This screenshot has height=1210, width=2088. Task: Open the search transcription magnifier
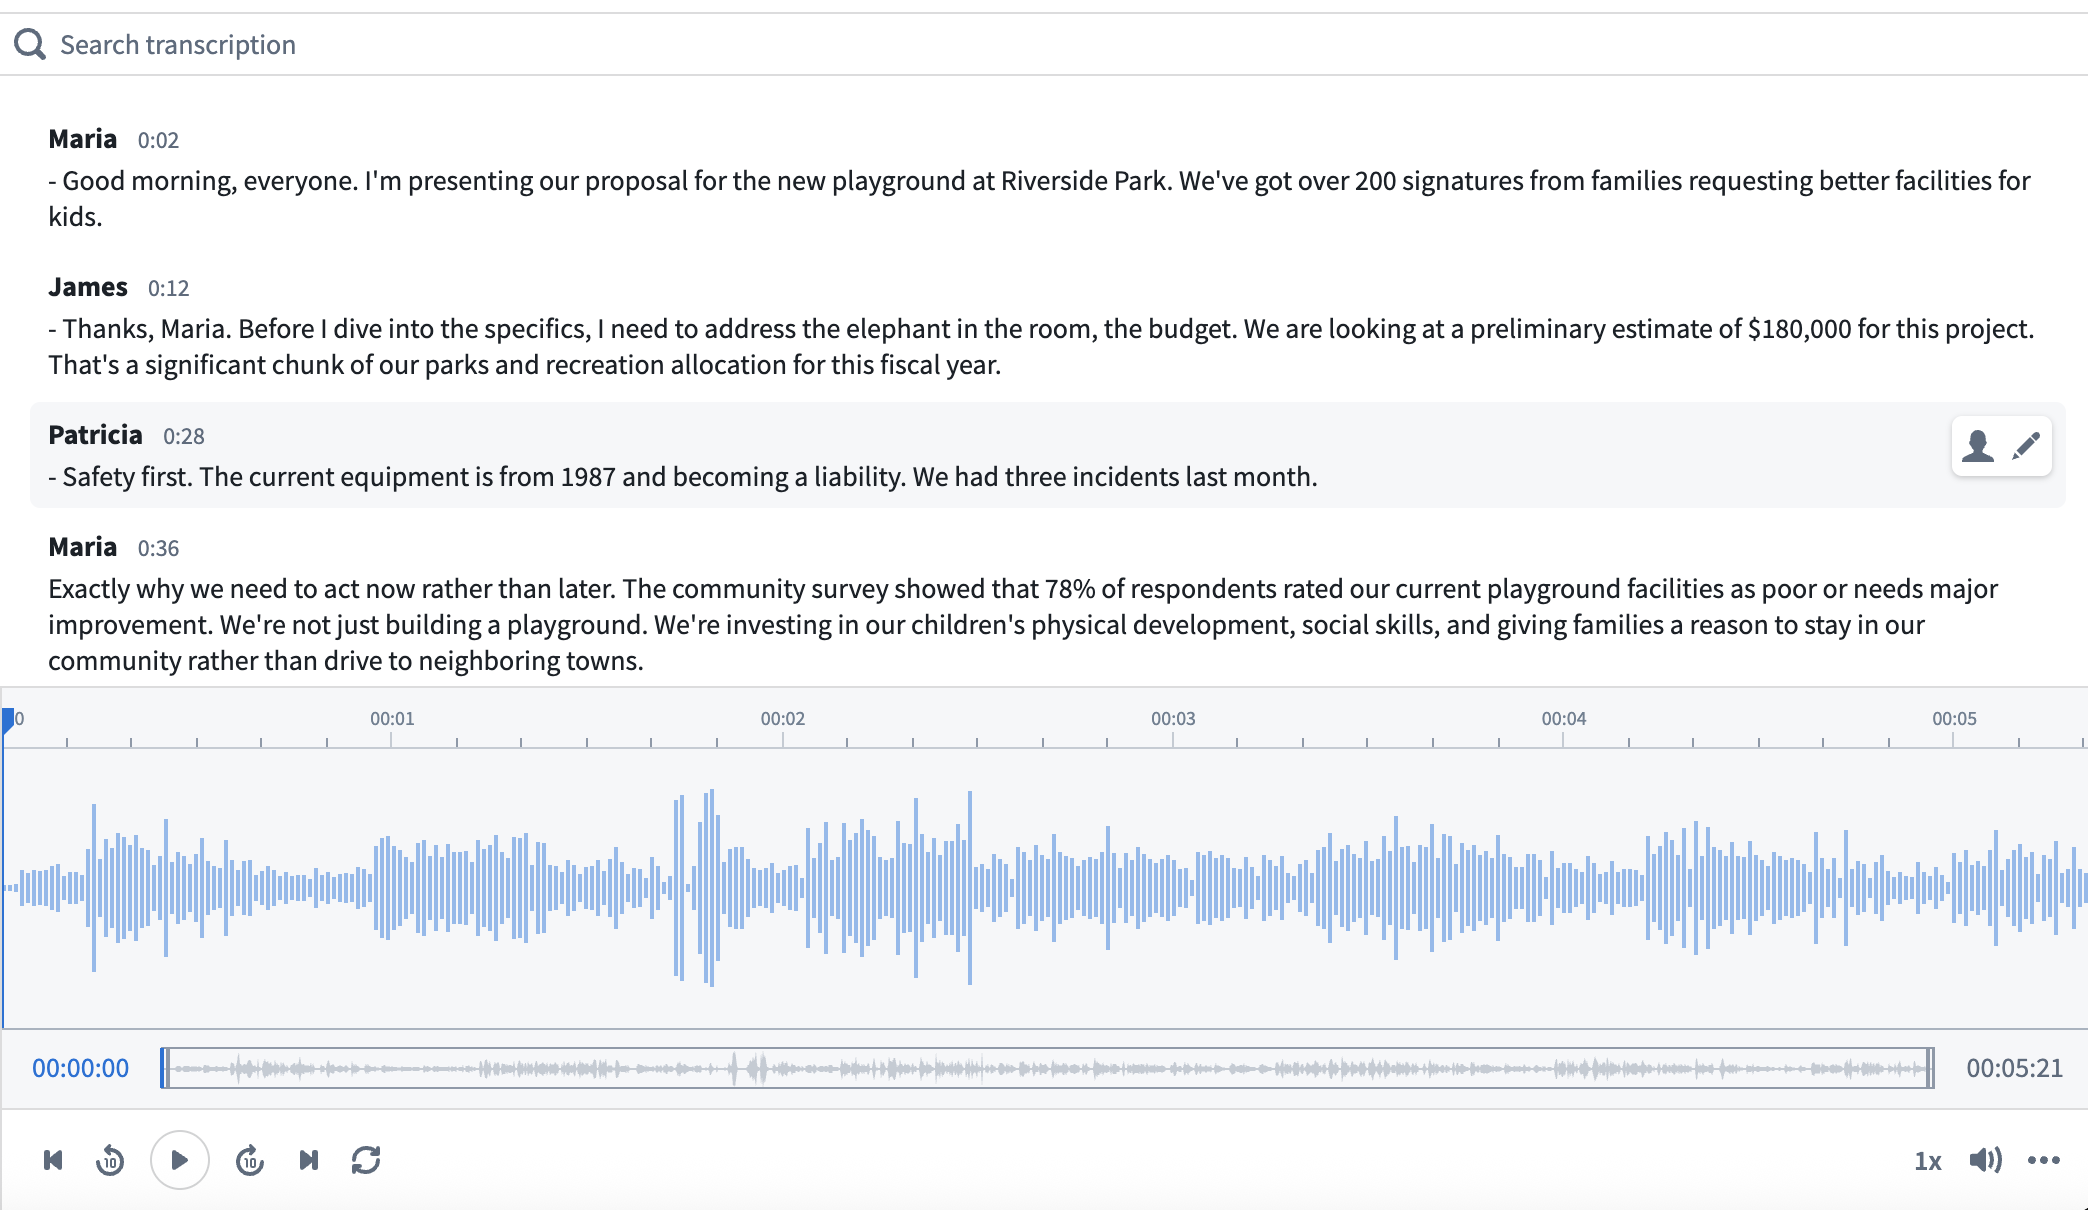pyautogui.click(x=29, y=44)
